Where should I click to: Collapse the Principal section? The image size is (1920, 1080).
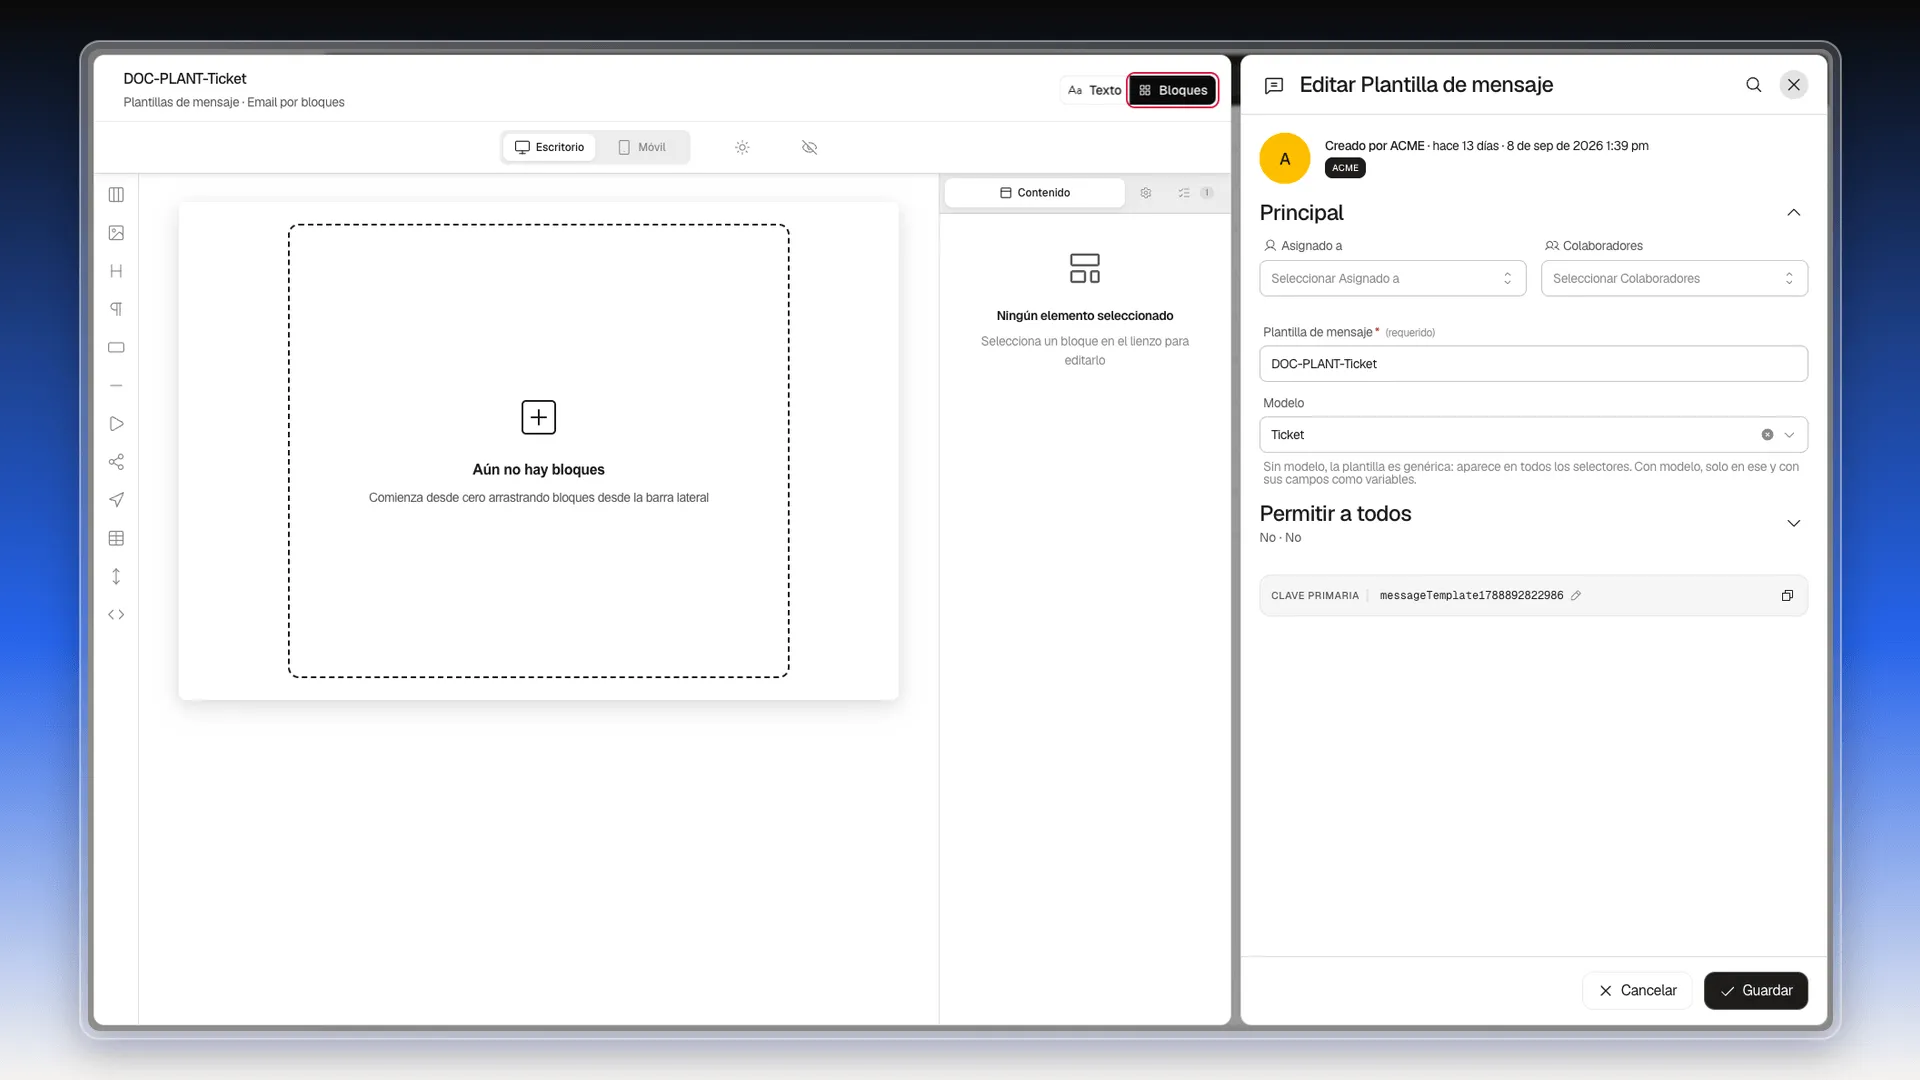point(1794,213)
